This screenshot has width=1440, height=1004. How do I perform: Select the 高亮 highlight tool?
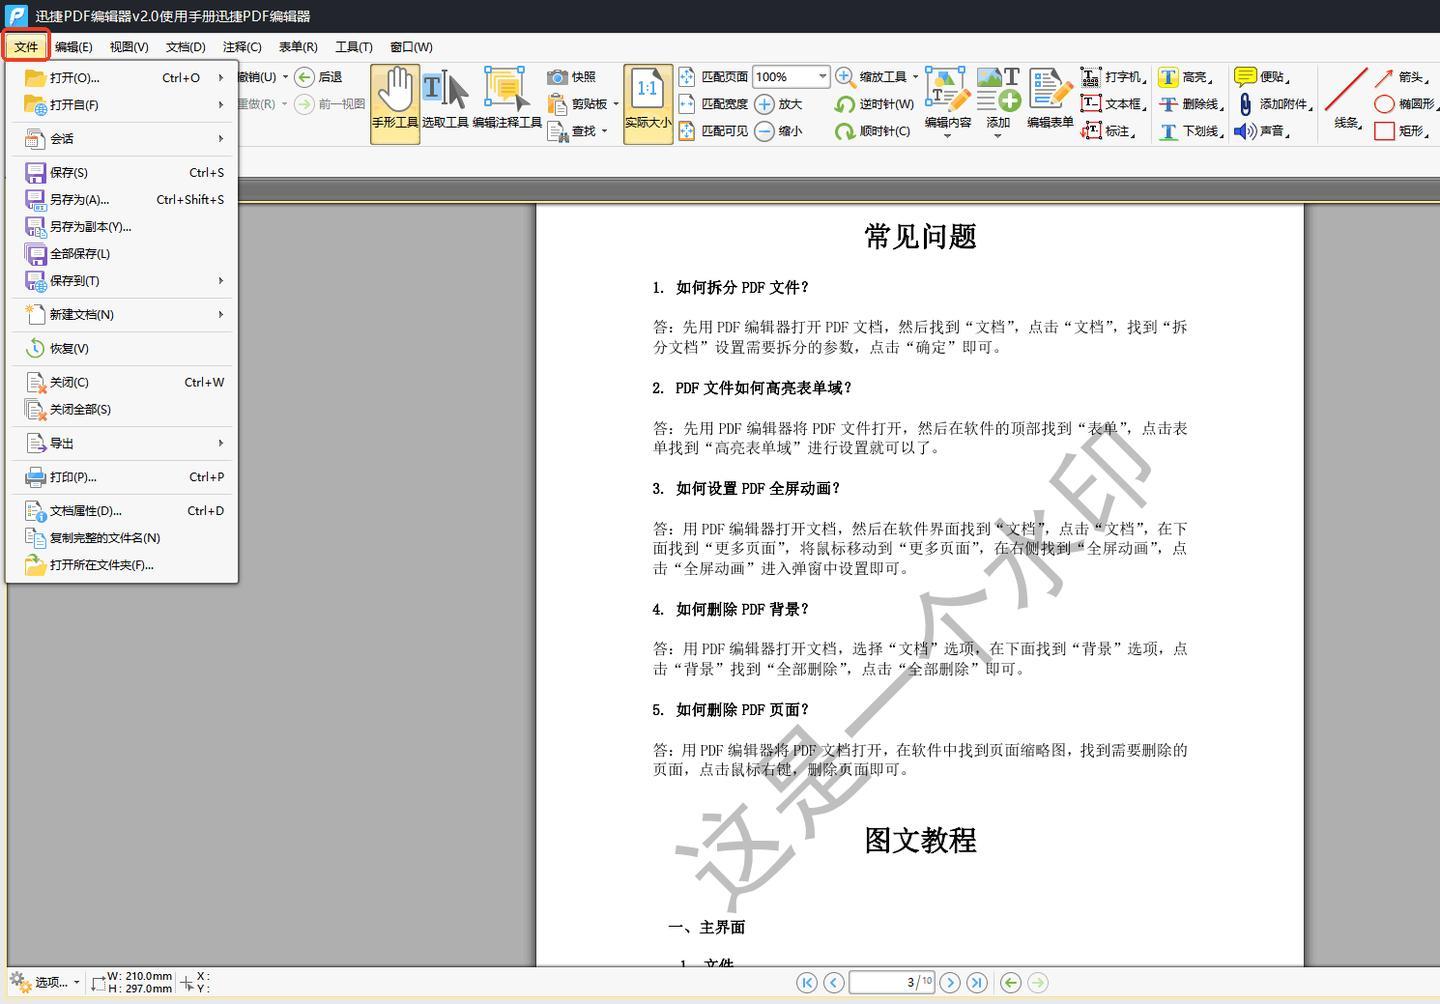pos(1168,77)
